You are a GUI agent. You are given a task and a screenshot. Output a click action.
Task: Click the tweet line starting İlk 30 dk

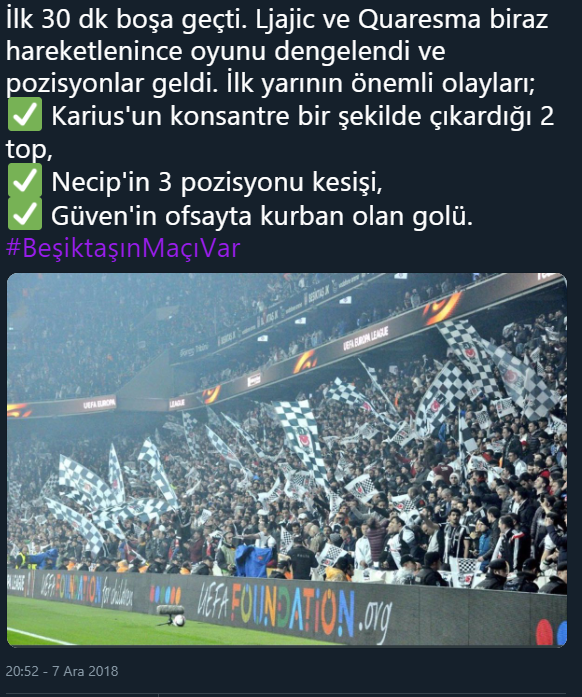[x=277, y=20]
